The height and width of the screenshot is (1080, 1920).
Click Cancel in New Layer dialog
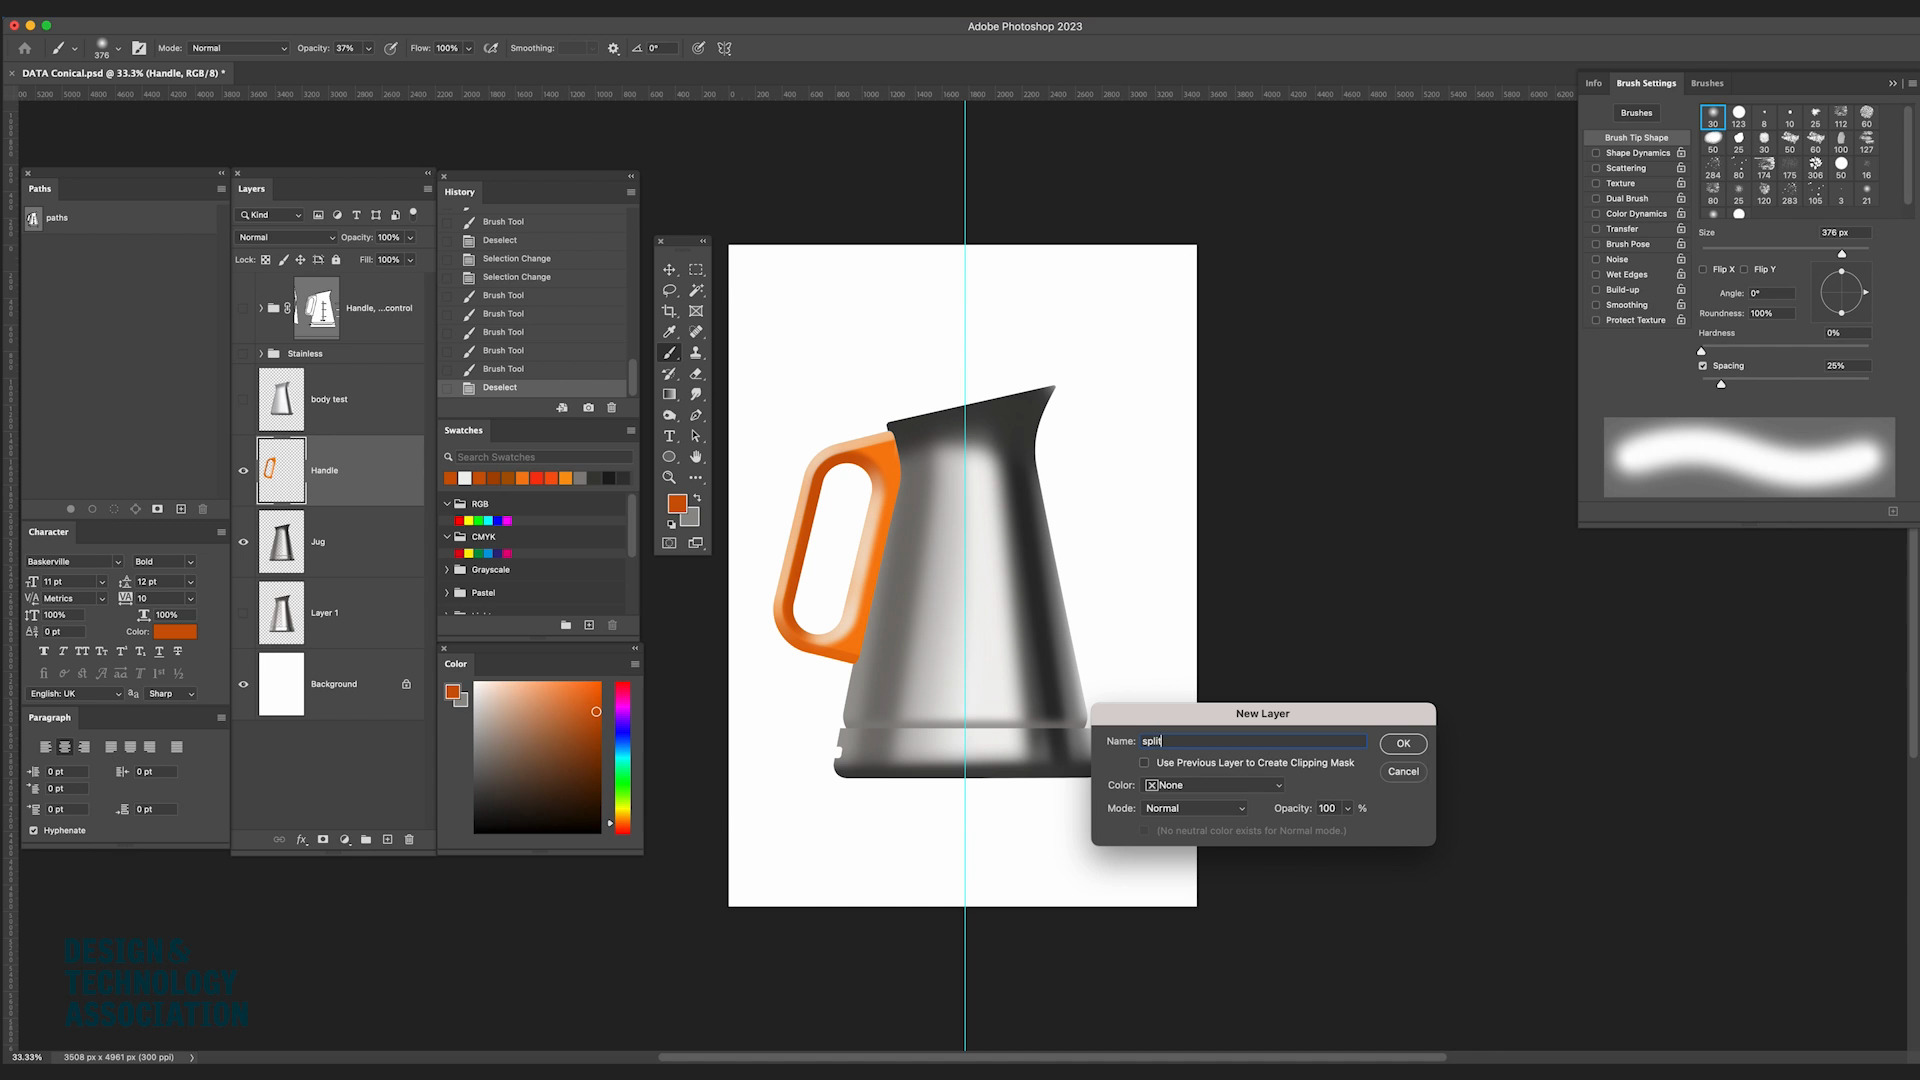(1403, 772)
